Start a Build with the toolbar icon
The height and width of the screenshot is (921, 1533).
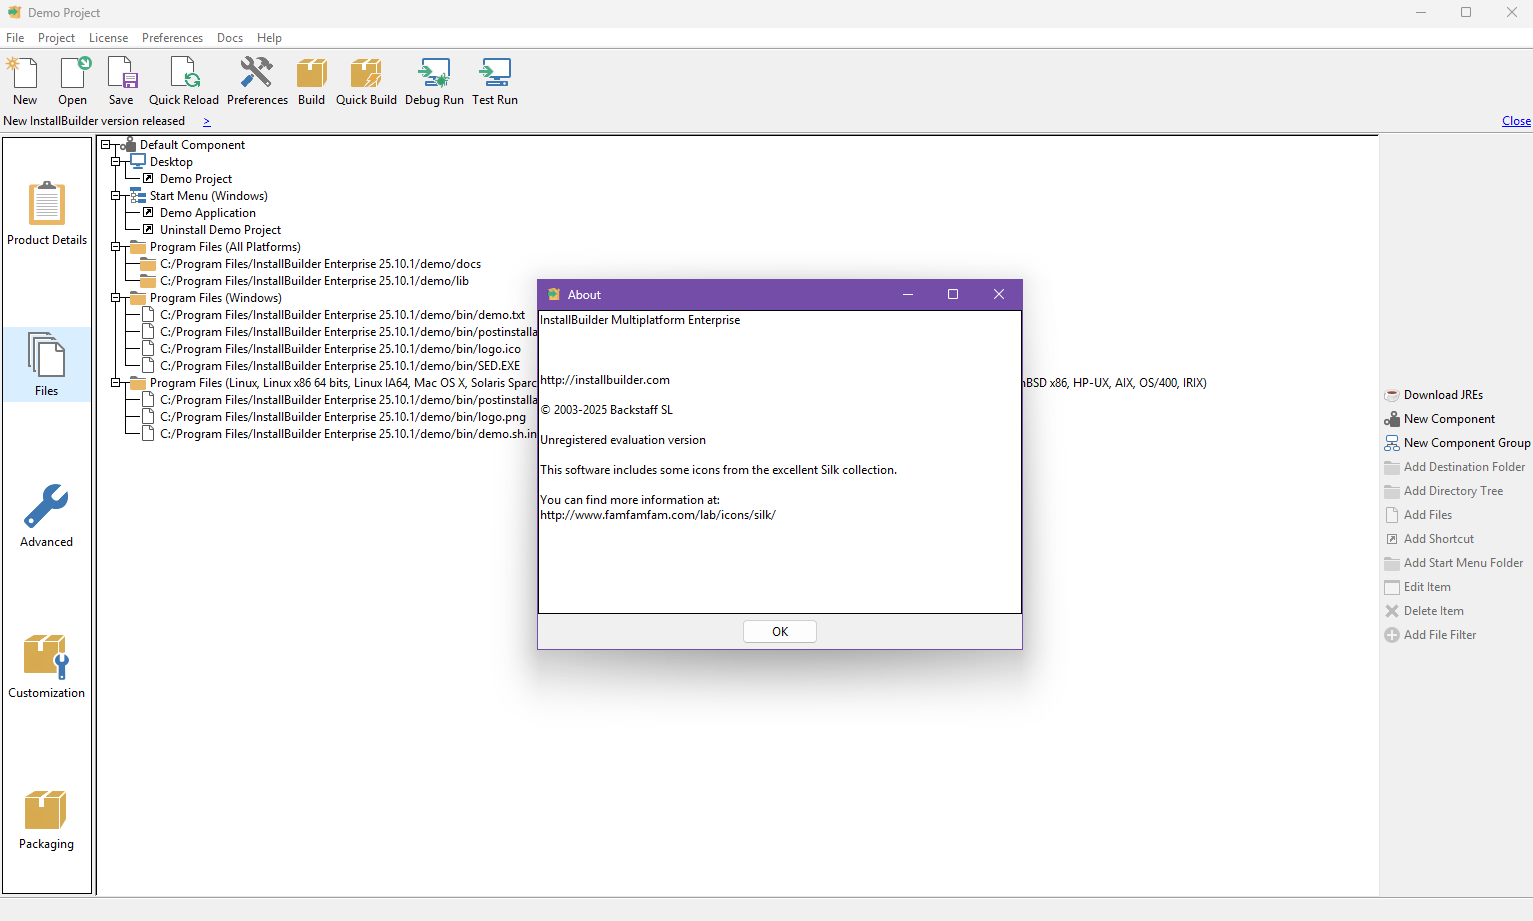pyautogui.click(x=311, y=81)
